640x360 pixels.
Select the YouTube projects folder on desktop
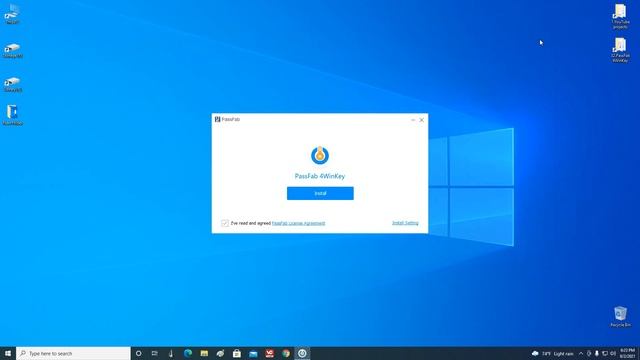[620, 16]
